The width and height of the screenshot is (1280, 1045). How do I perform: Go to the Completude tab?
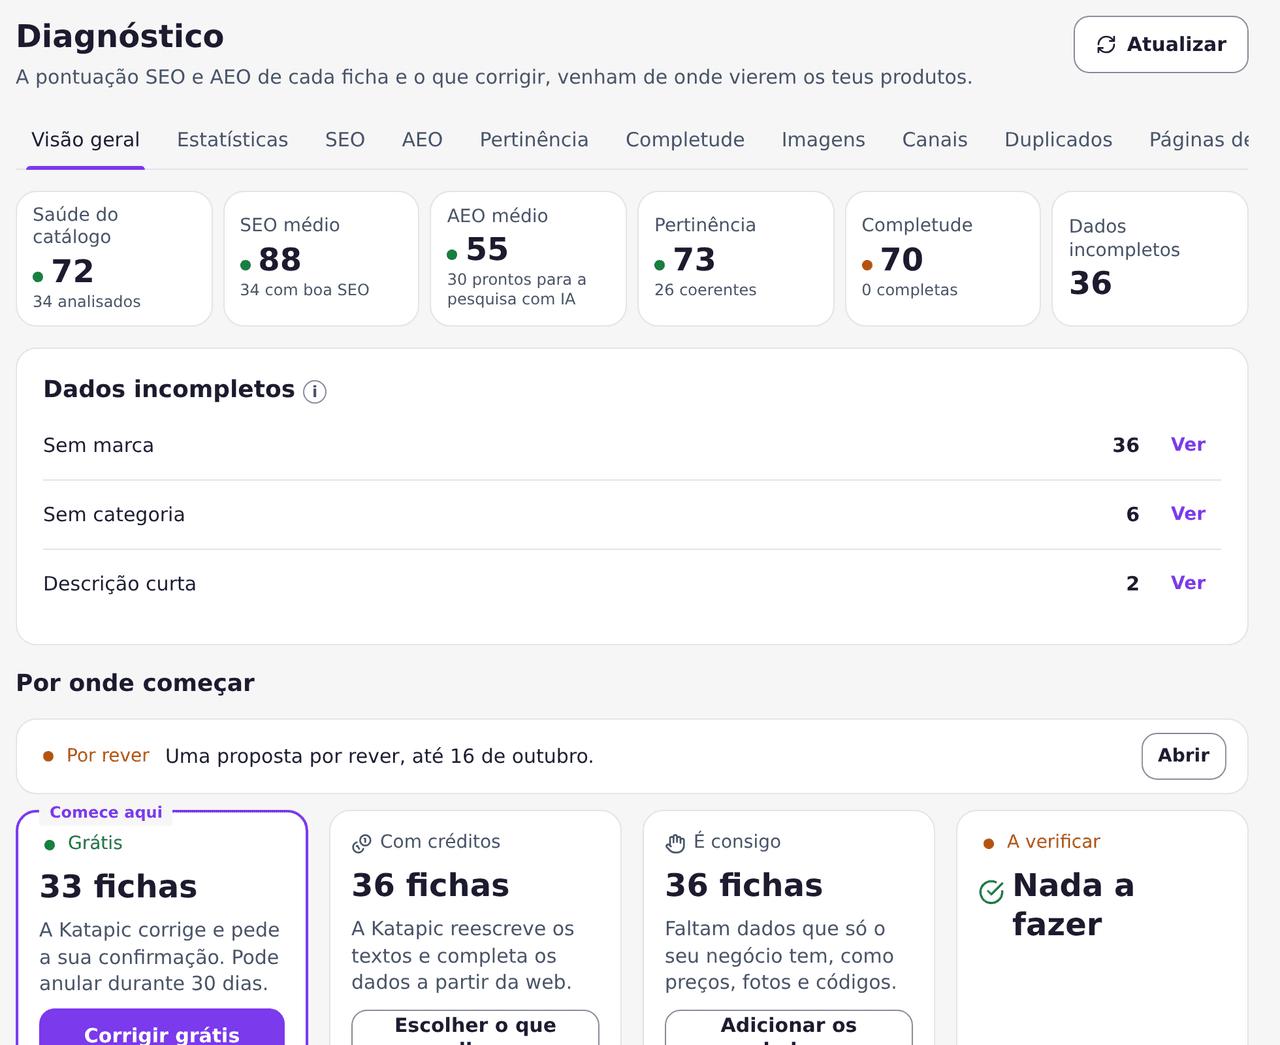685,140
